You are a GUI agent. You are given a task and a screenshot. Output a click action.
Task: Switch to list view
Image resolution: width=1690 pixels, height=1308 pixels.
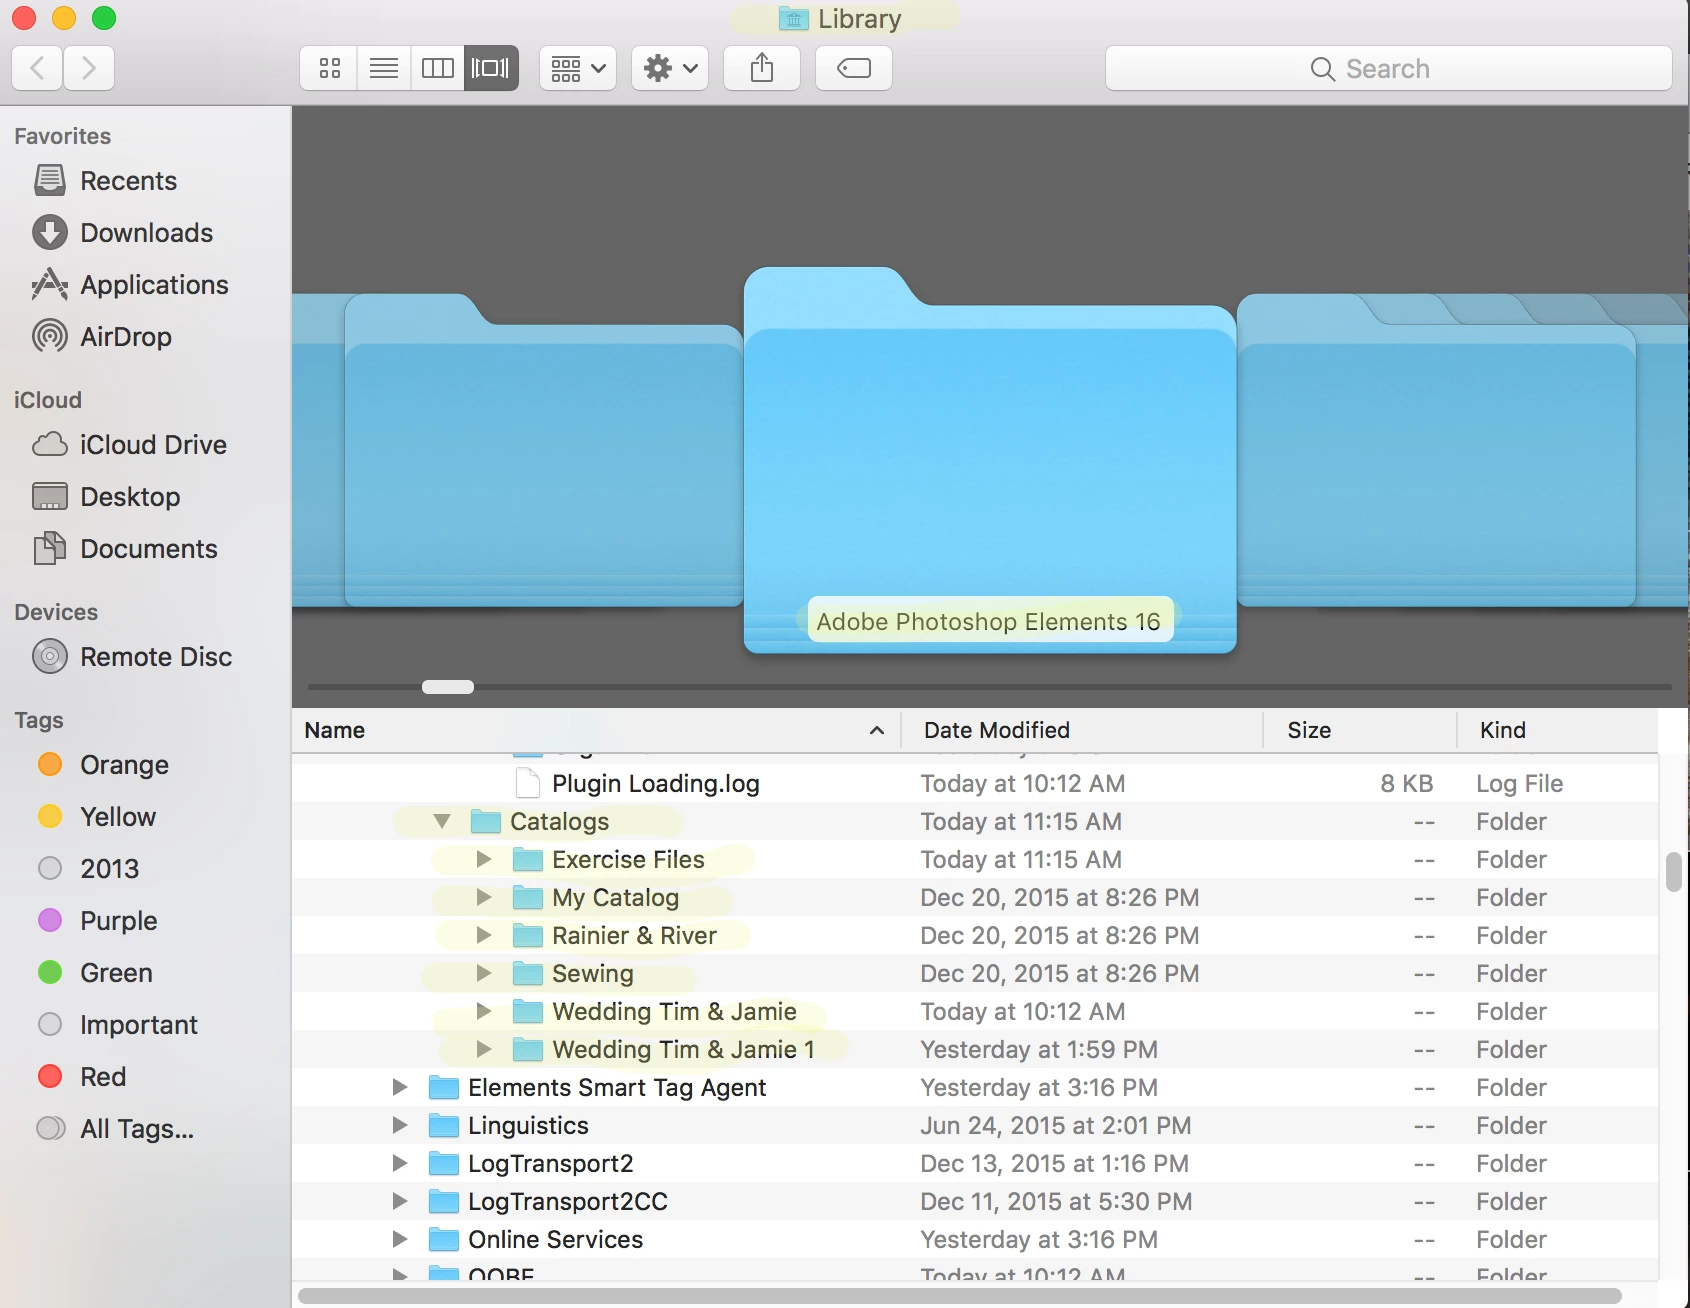384,68
